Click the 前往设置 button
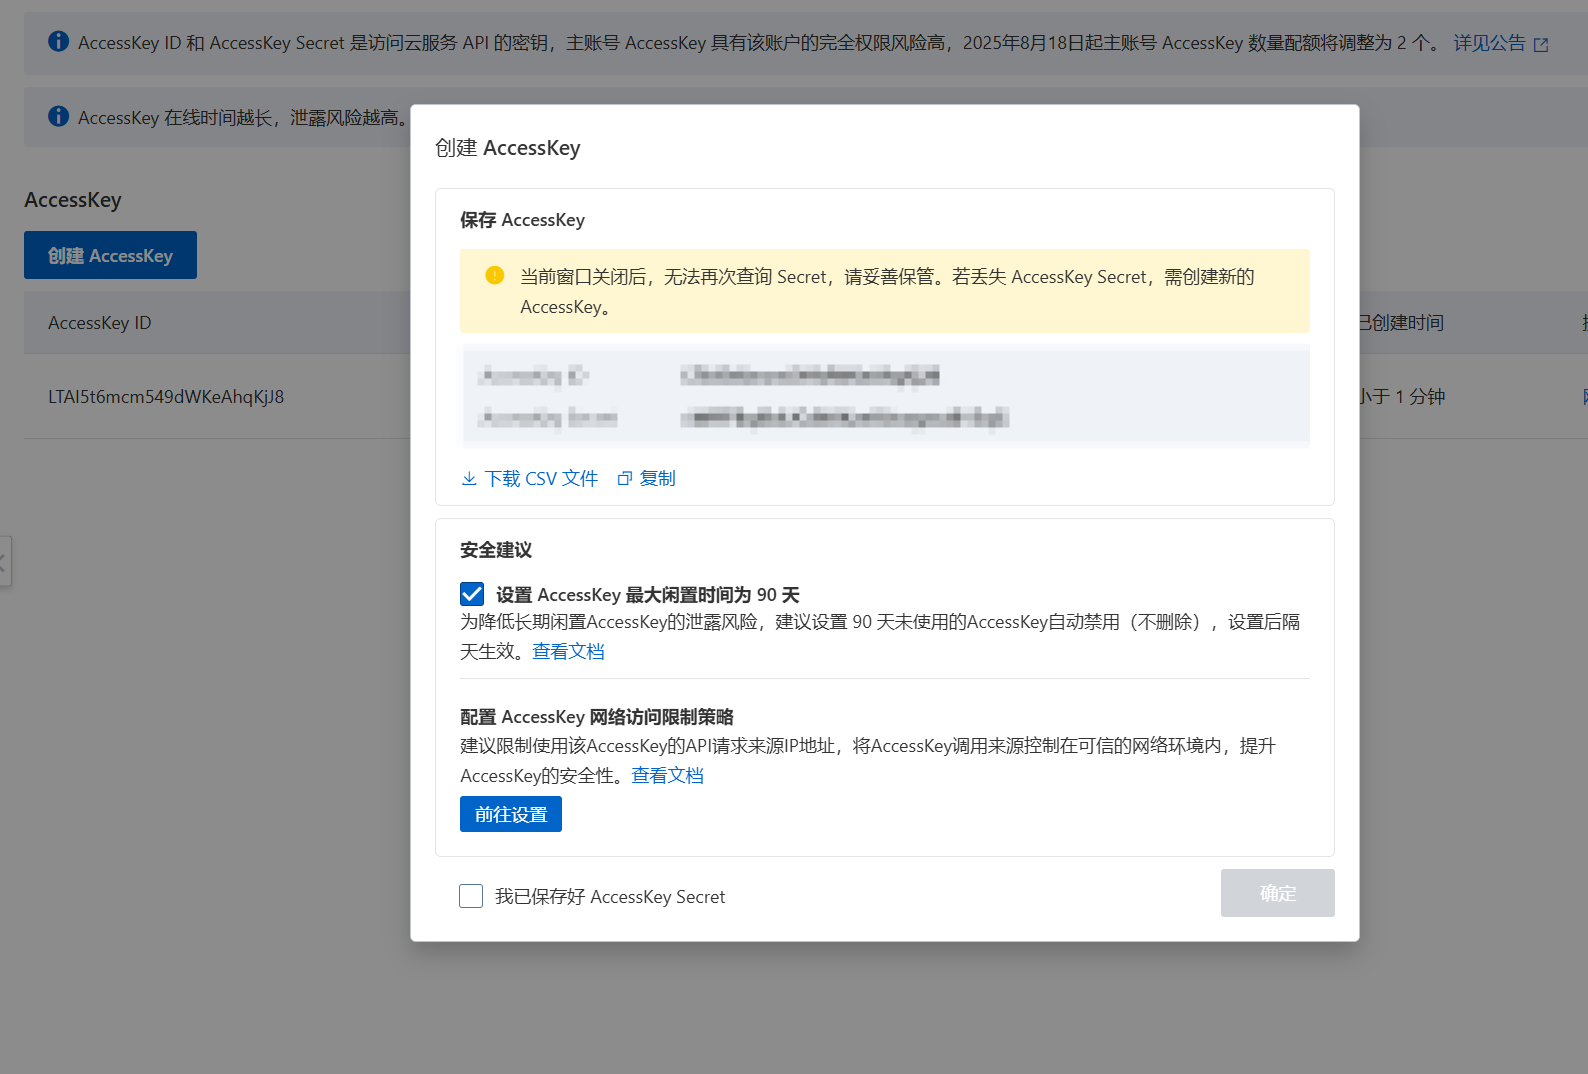Viewport: 1588px width, 1074px height. 511,814
